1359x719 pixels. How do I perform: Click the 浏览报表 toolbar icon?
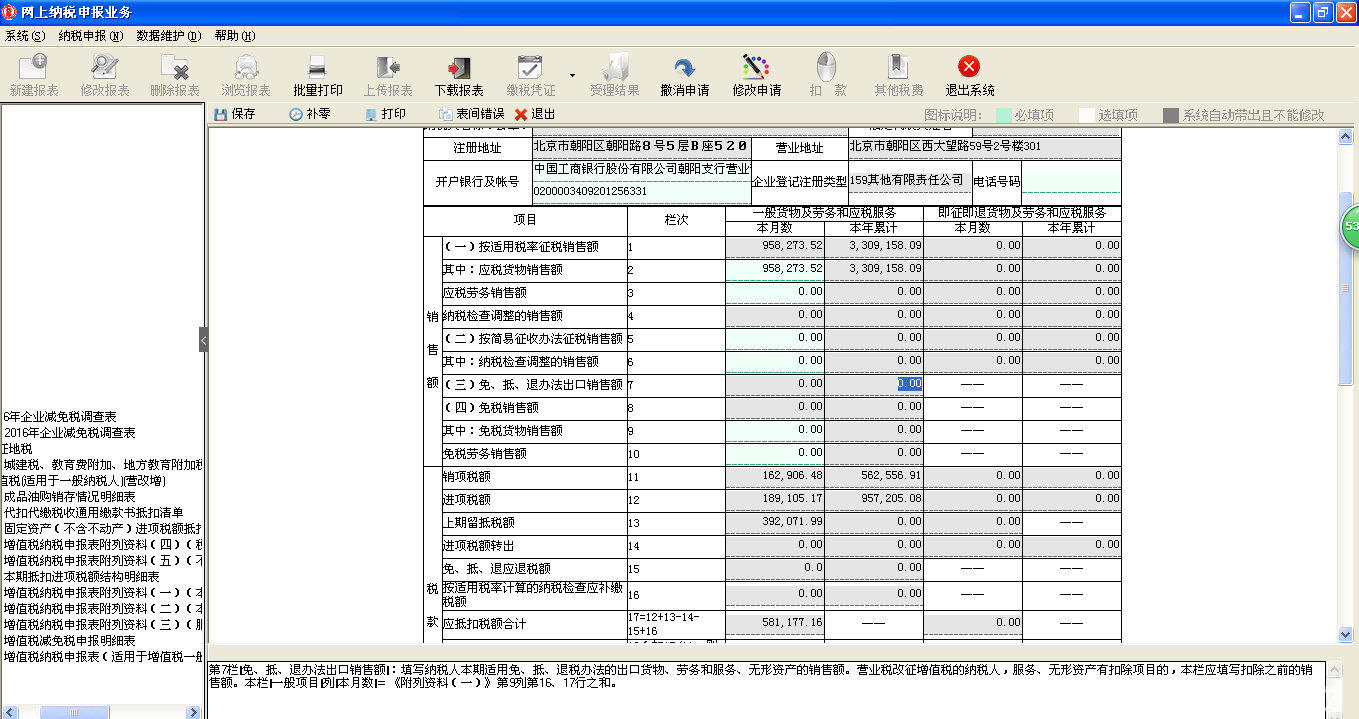(246, 75)
